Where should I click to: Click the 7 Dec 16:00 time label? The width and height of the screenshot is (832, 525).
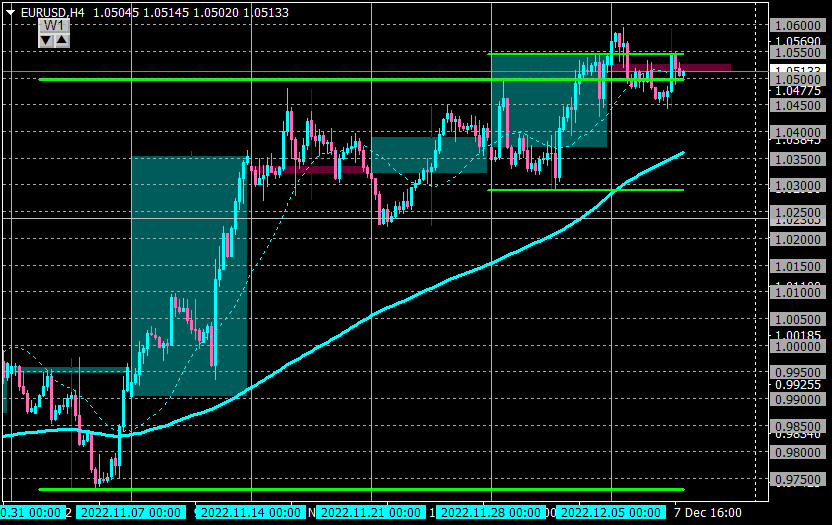(x=708, y=513)
